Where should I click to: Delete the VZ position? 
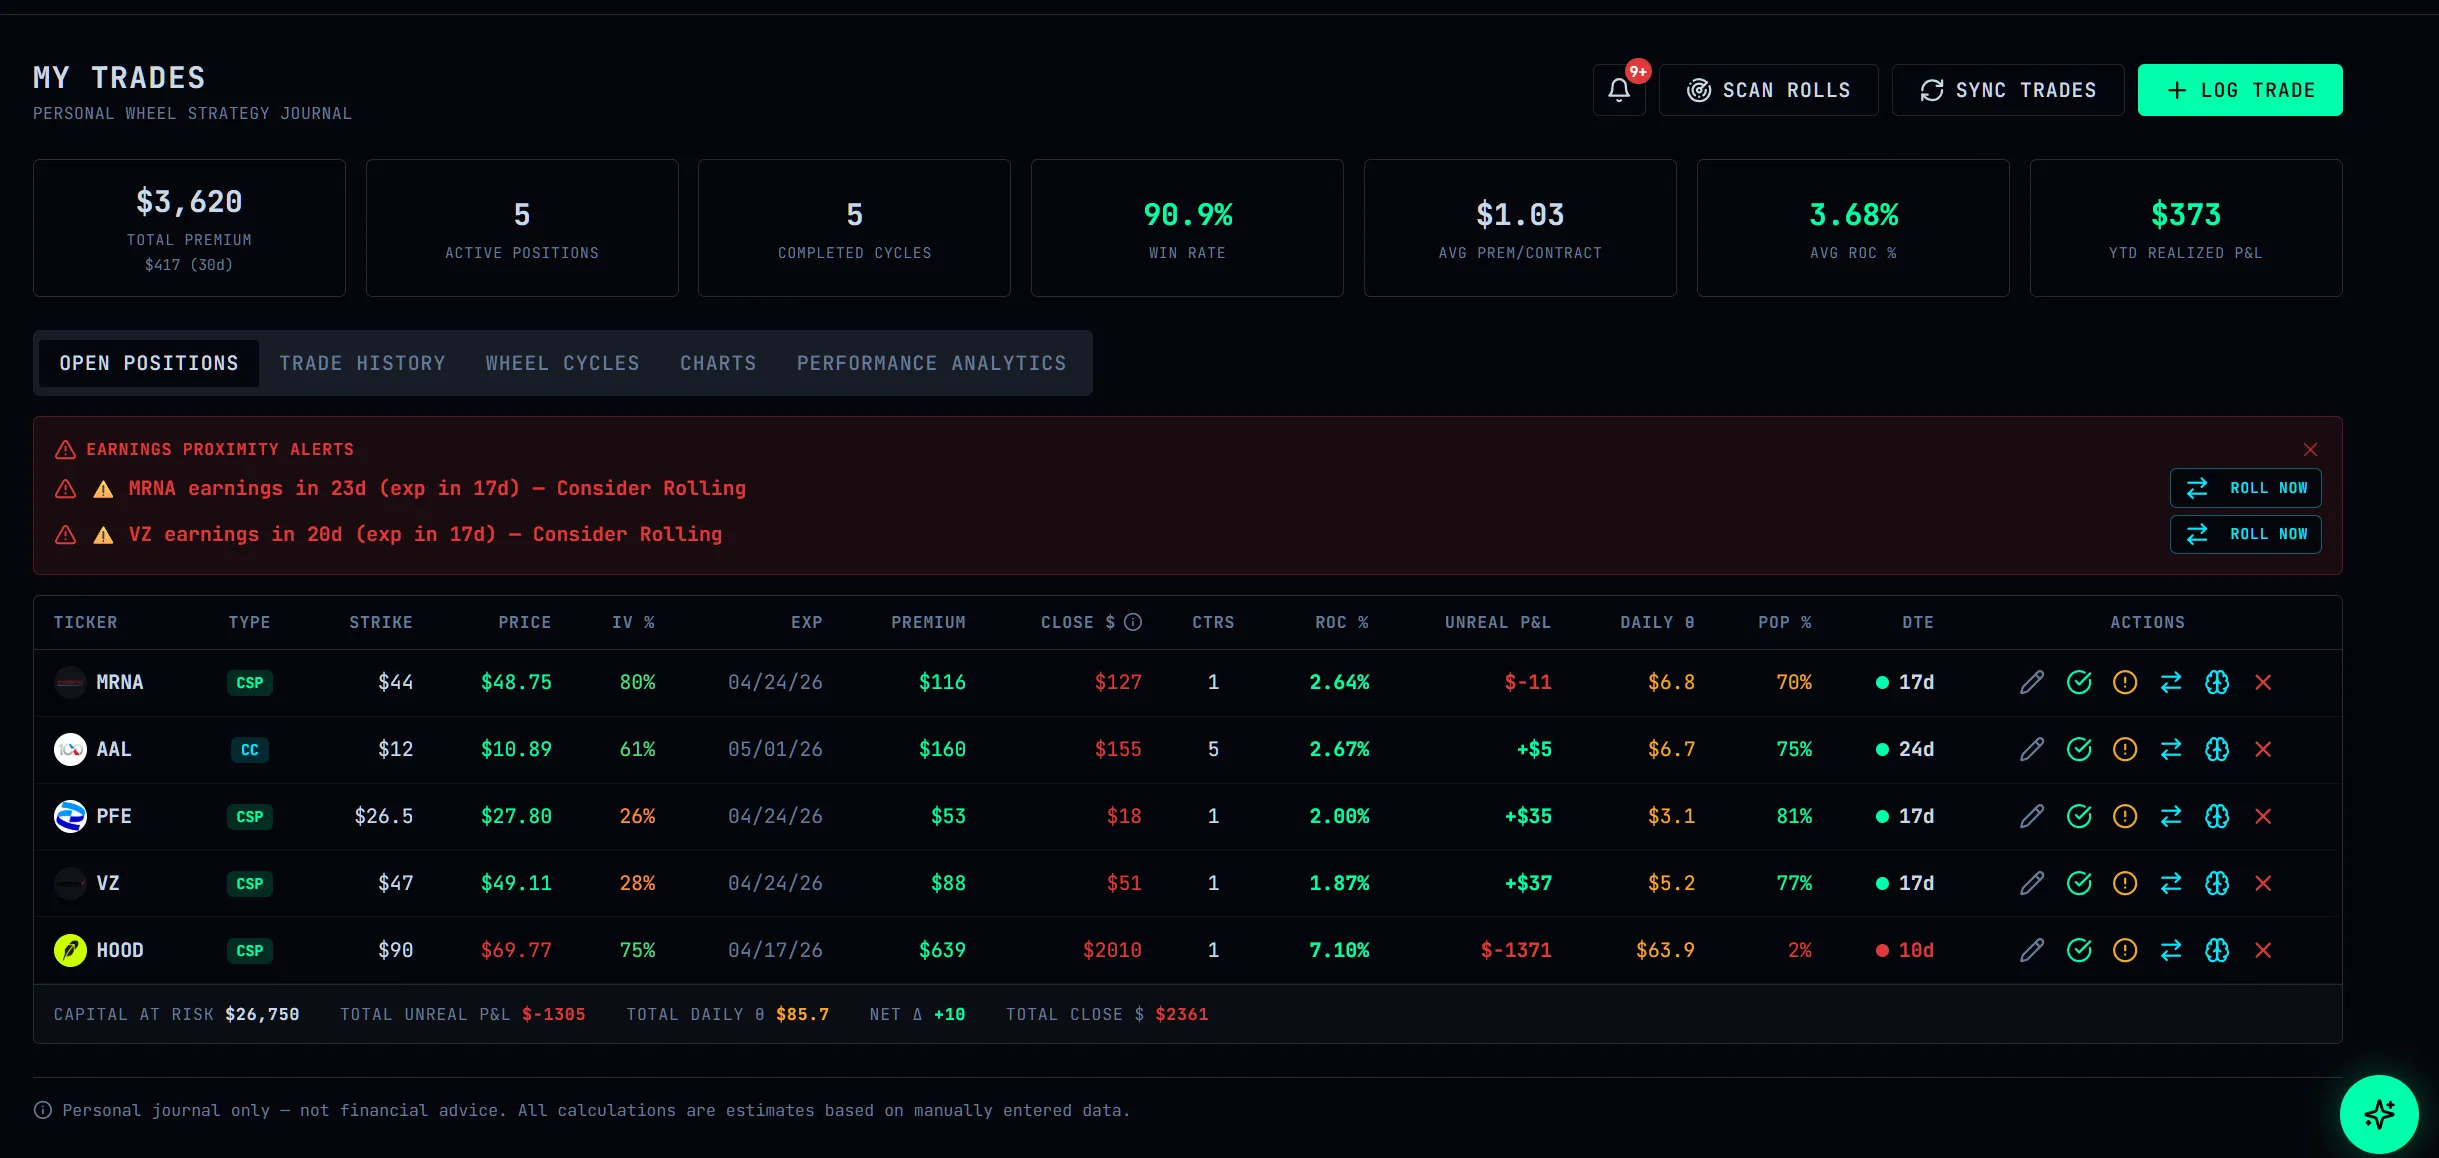[2263, 883]
